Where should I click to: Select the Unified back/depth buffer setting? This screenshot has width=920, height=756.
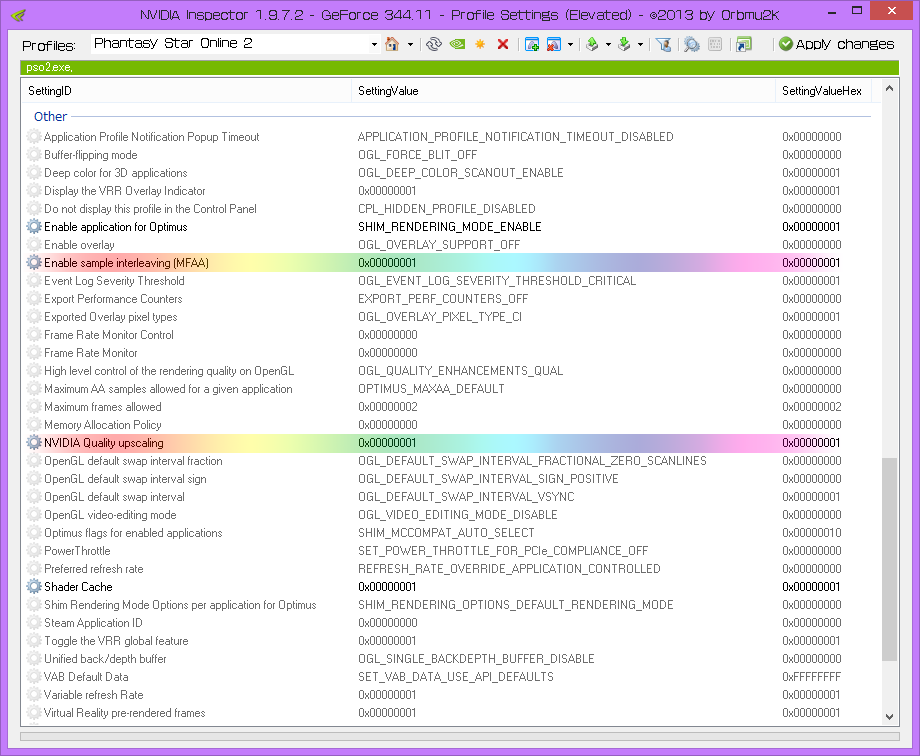coord(106,659)
